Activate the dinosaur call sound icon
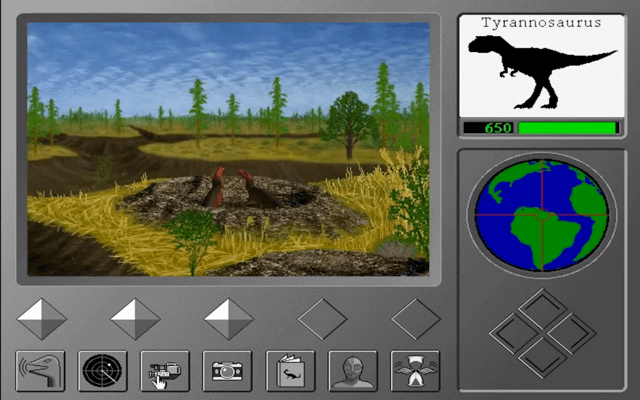640x400 pixels. click(x=41, y=371)
